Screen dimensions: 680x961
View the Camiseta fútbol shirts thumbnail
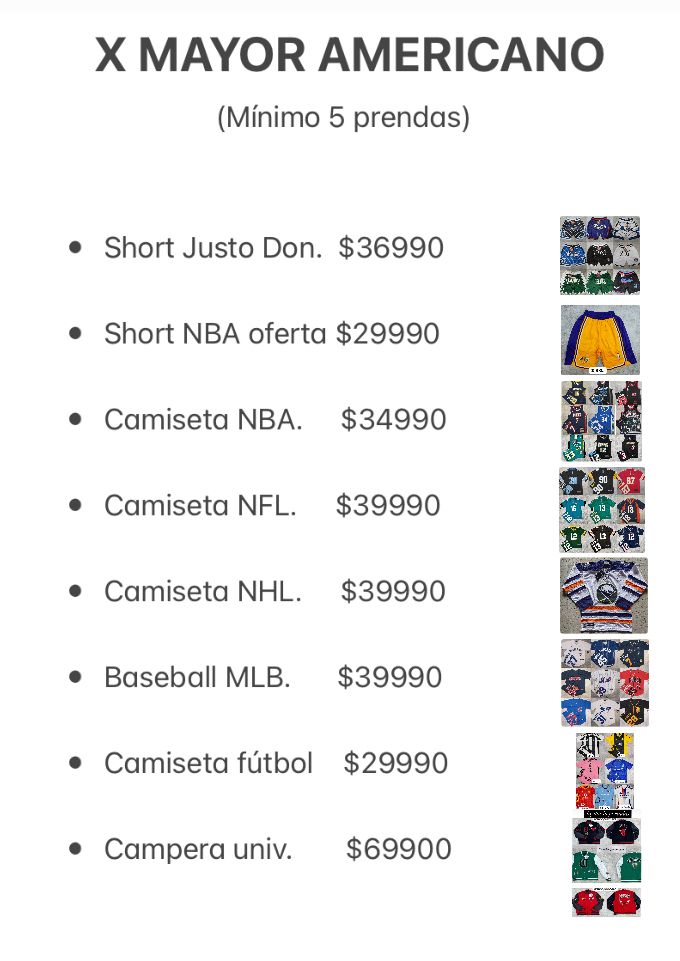604,771
